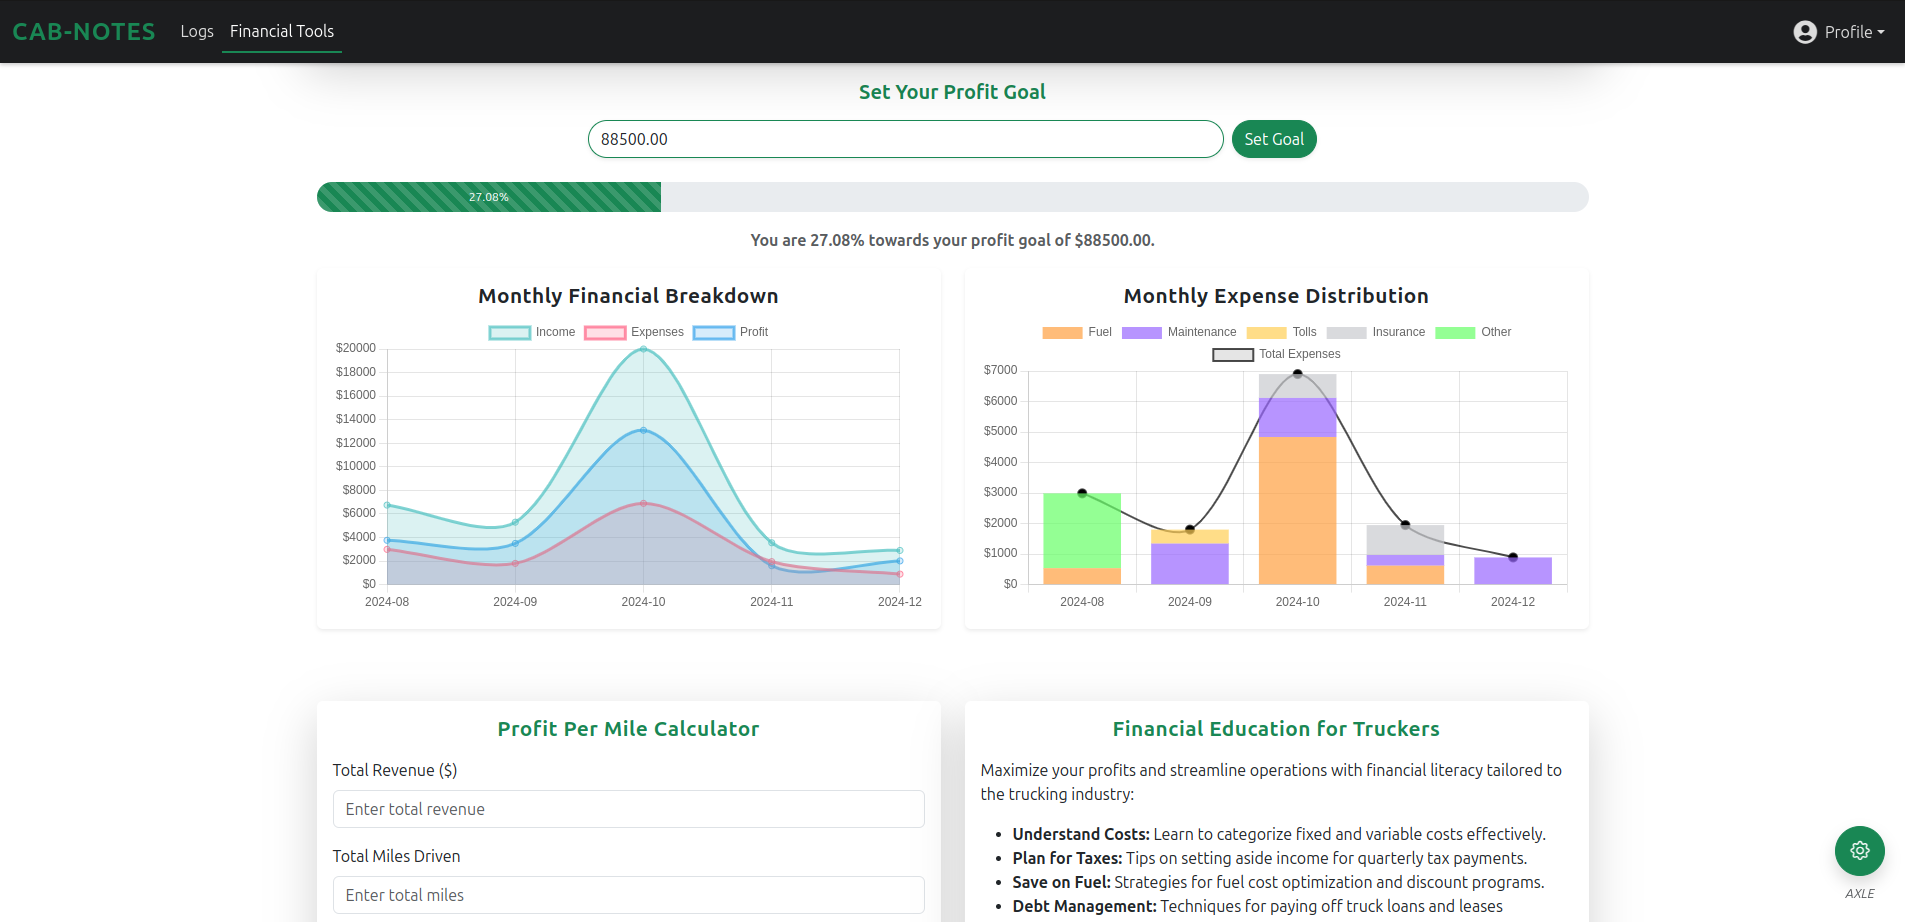The width and height of the screenshot is (1905, 922).
Task: Focus the Total Miles Driven field
Action: [x=628, y=895]
